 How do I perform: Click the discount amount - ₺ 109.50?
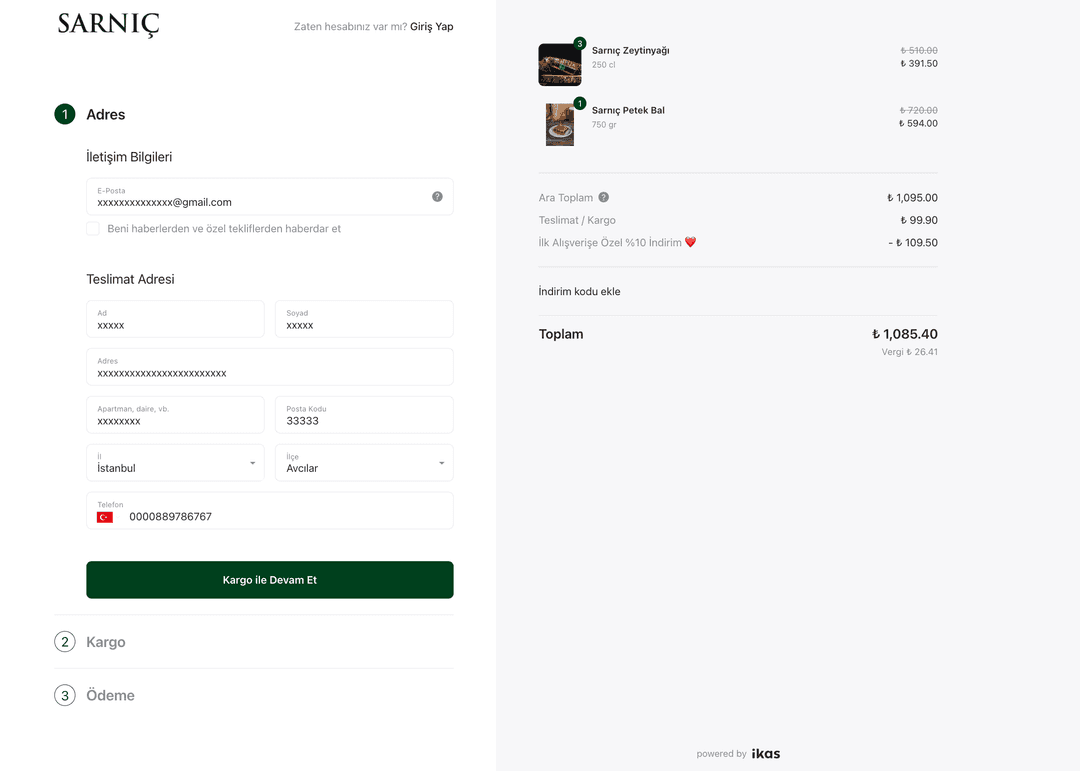coord(913,243)
